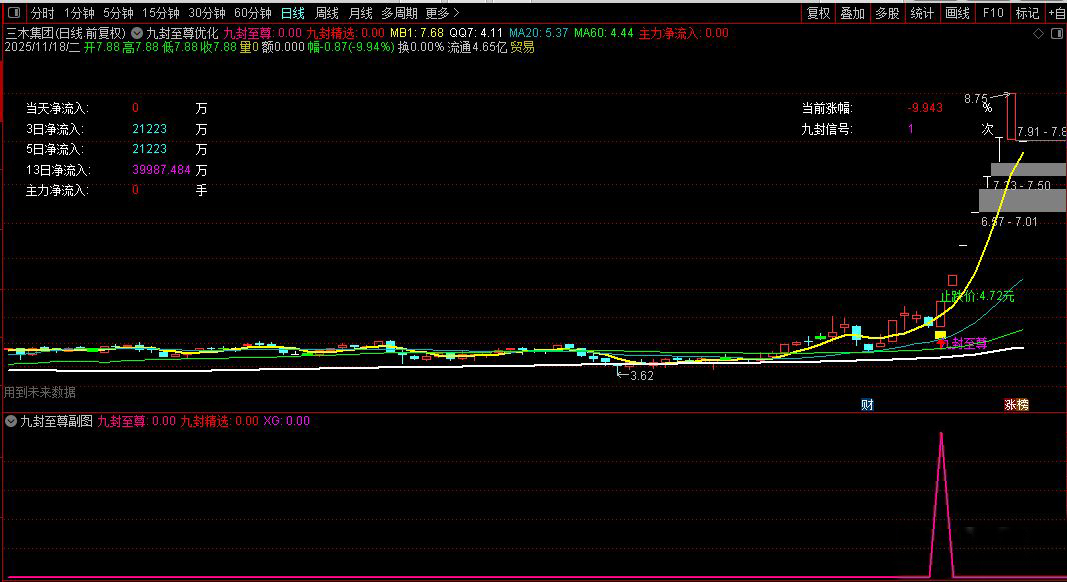This screenshot has height=582, width=1067.
Task: Click the 贸易 sector label
Action: click(522, 48)
